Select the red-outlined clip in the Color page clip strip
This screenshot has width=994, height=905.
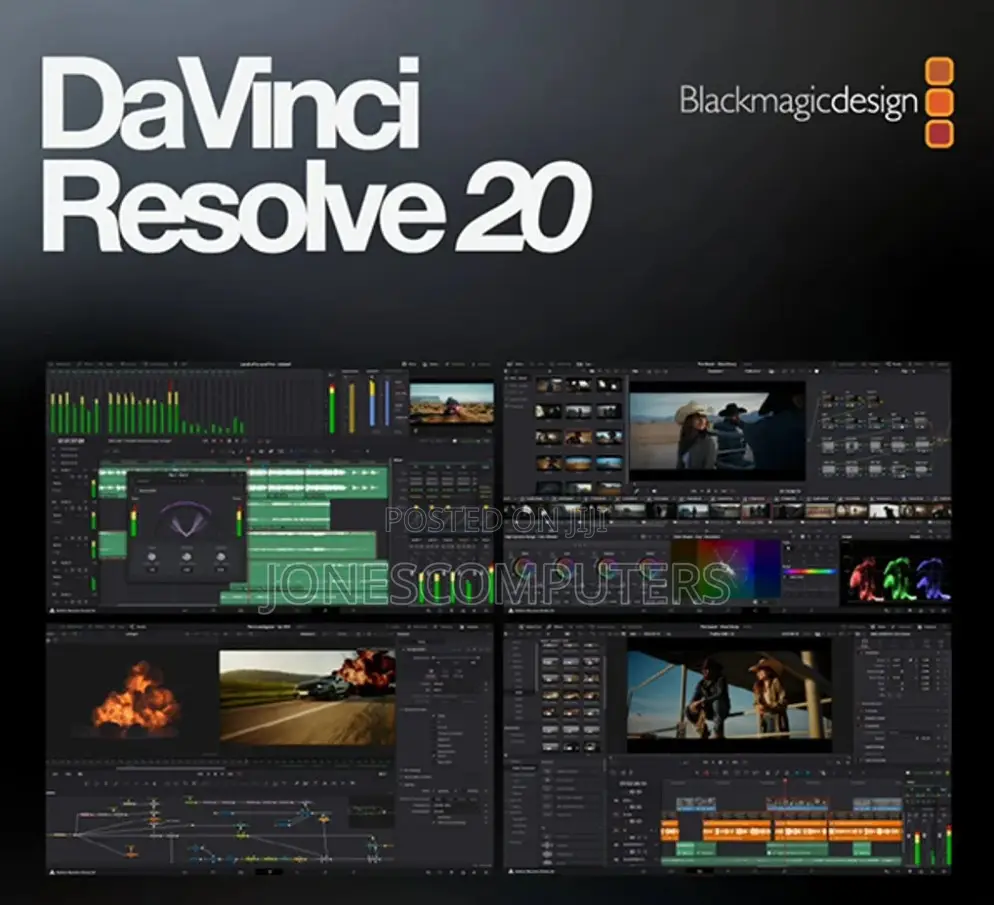755,511
